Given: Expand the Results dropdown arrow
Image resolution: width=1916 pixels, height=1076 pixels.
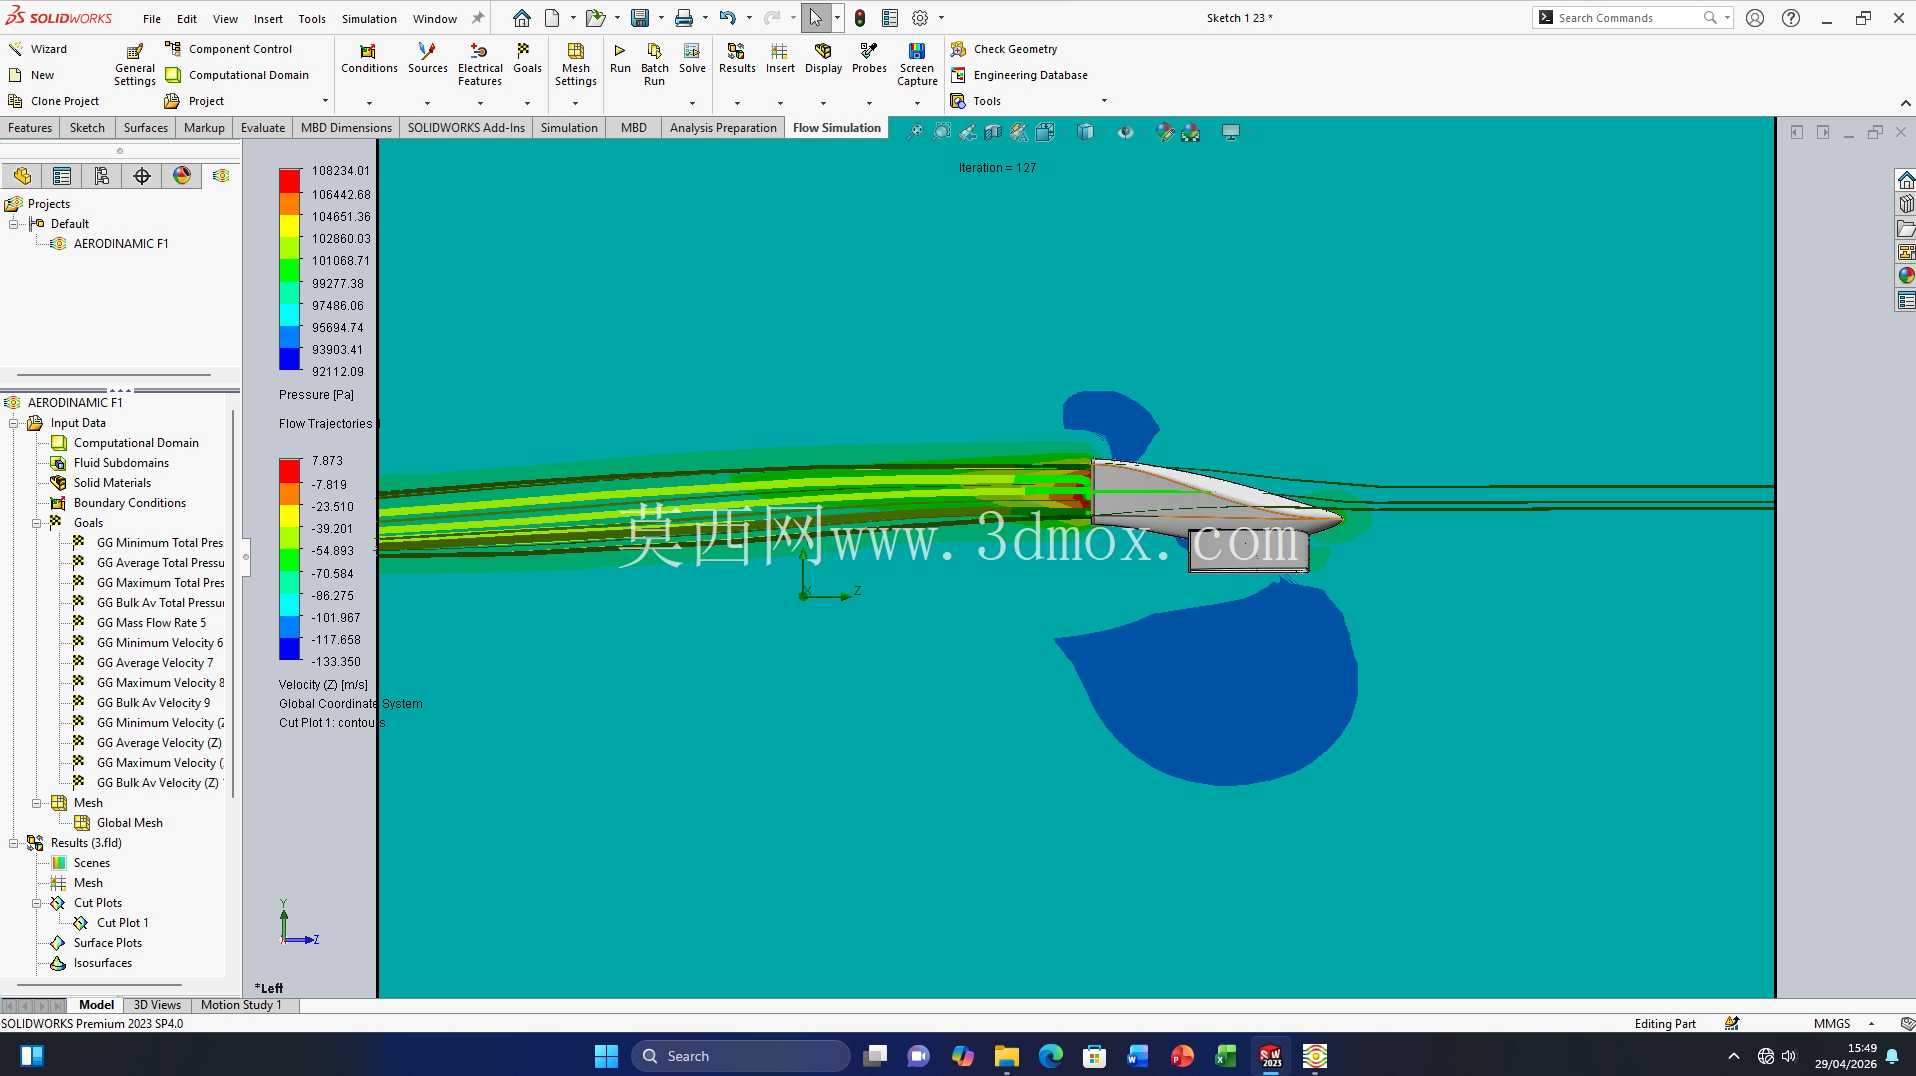Looking at the screenshot, I should [737, 103].
